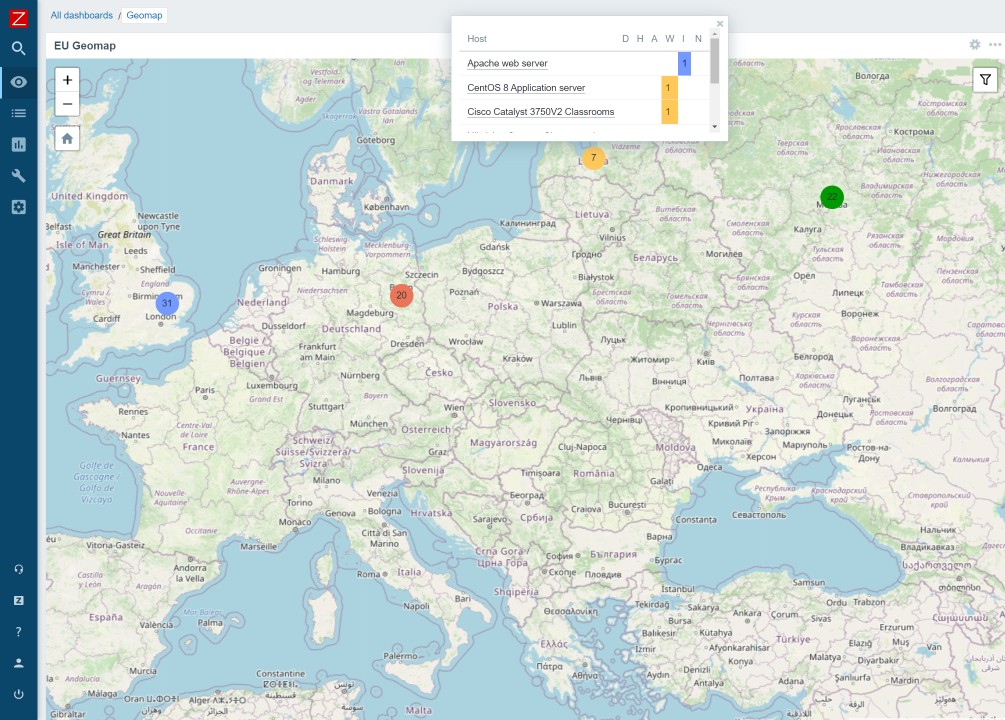Go to All dashboards breadcrumb

coord(81,15)
